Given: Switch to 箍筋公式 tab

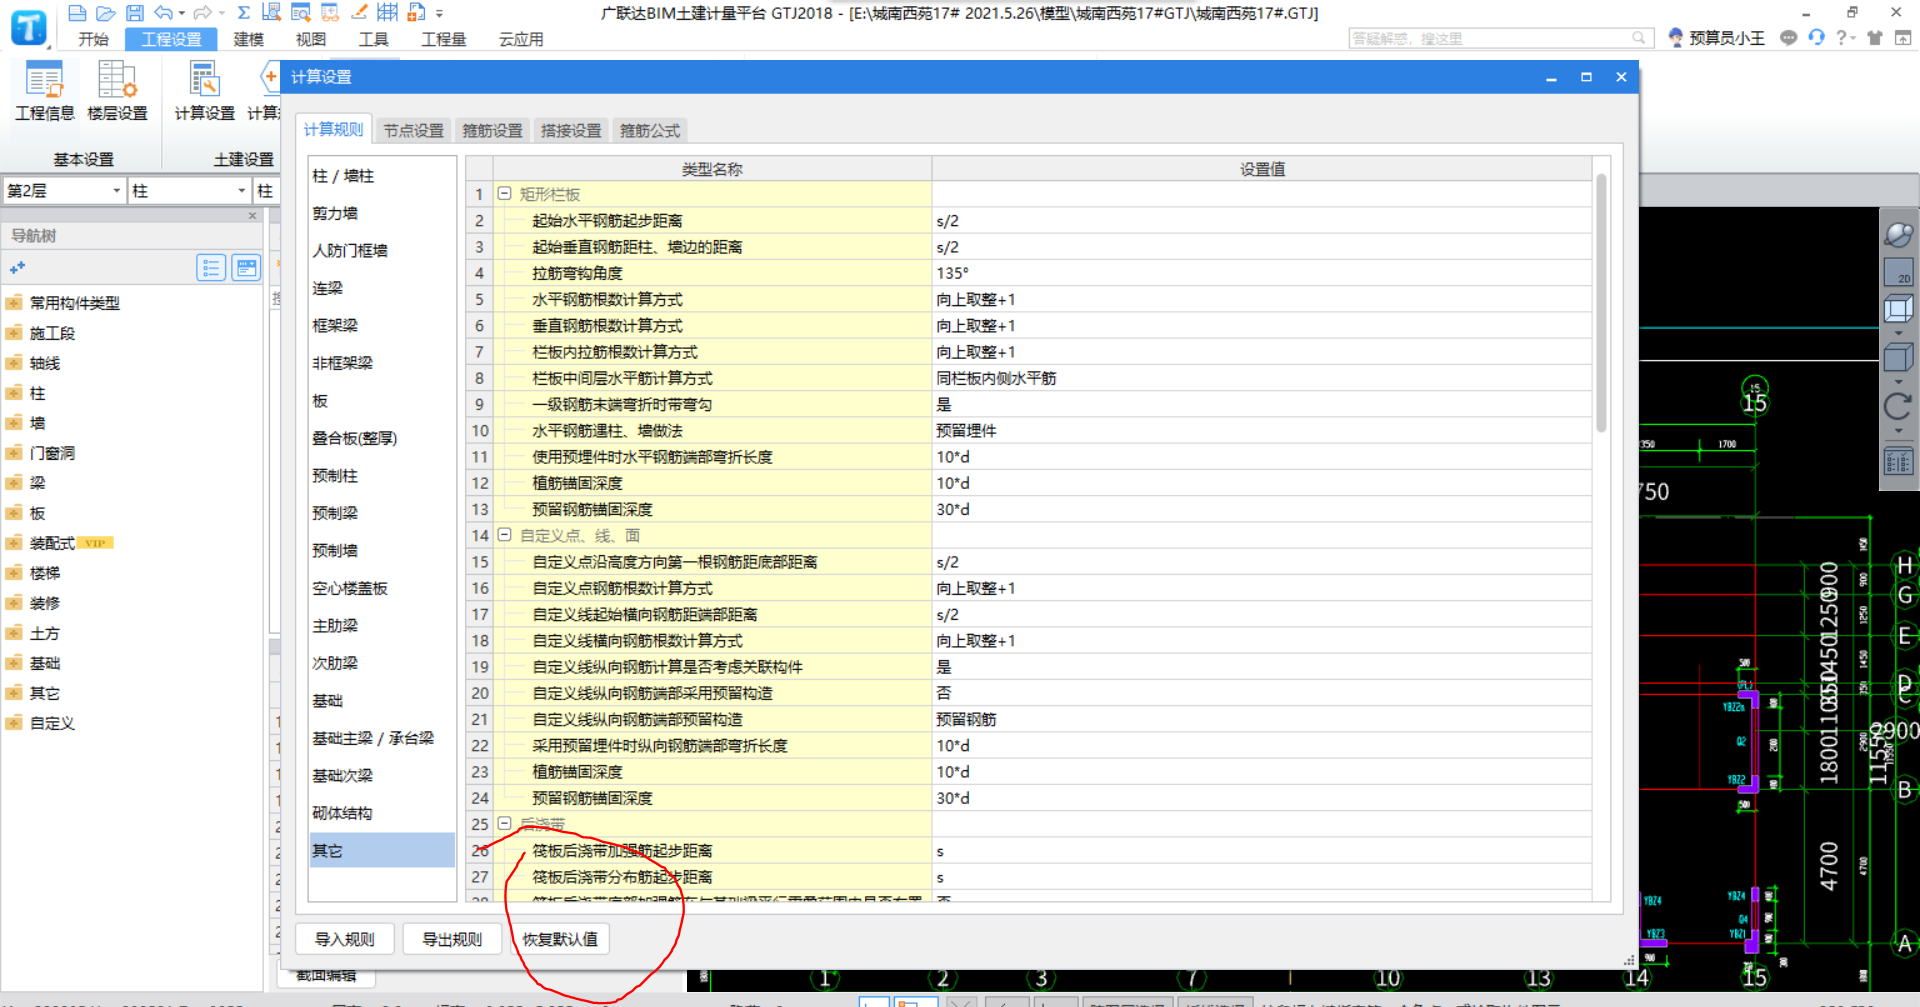Looking at the screenshot, I should (650, 130).
